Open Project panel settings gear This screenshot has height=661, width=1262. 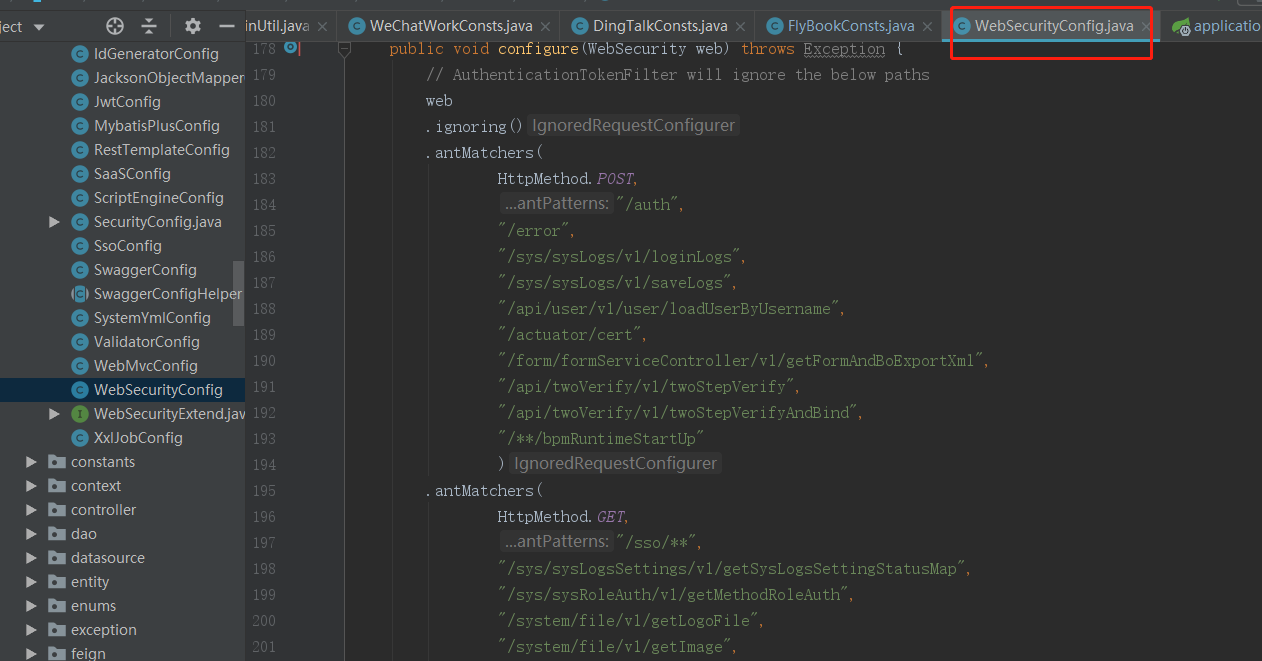click(x=193, y=26)
